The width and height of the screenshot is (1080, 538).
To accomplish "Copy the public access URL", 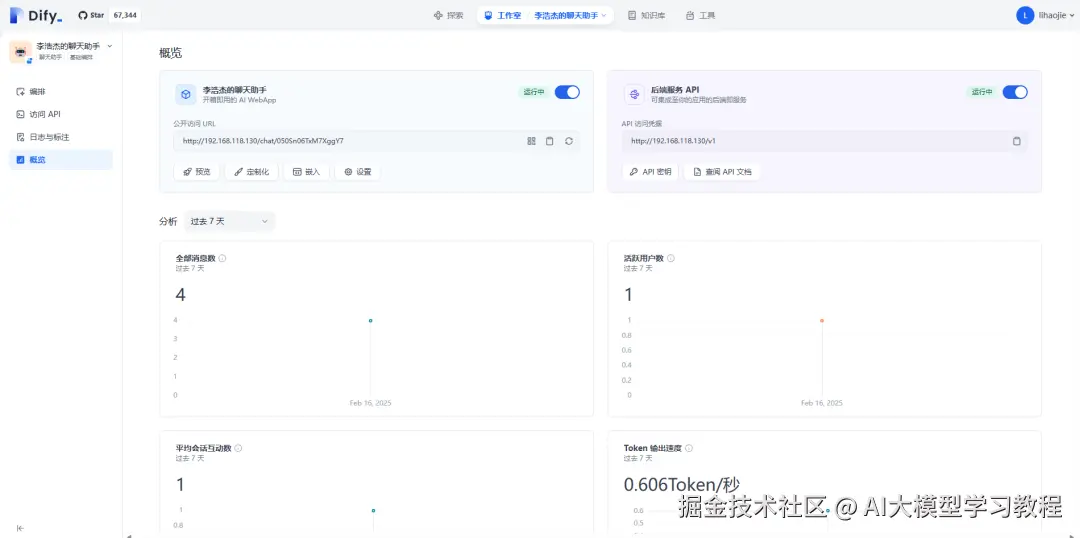I will click(x=550, y=141).
